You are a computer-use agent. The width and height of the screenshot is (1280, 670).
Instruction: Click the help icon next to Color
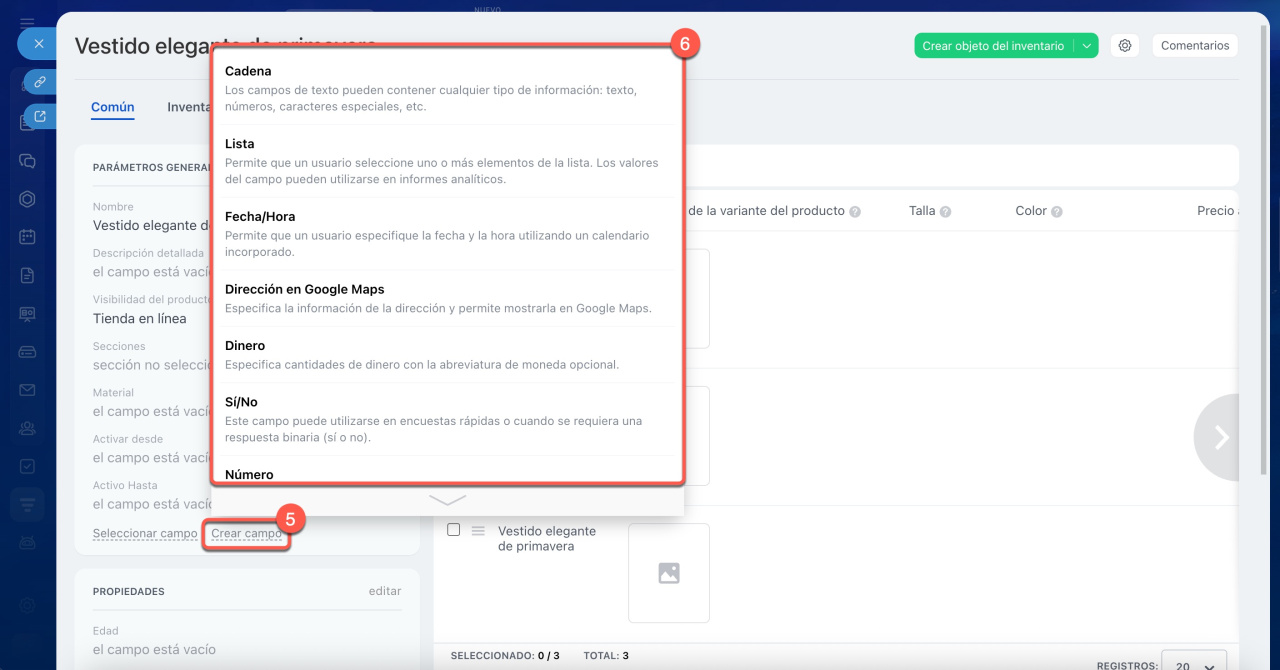1057,212
